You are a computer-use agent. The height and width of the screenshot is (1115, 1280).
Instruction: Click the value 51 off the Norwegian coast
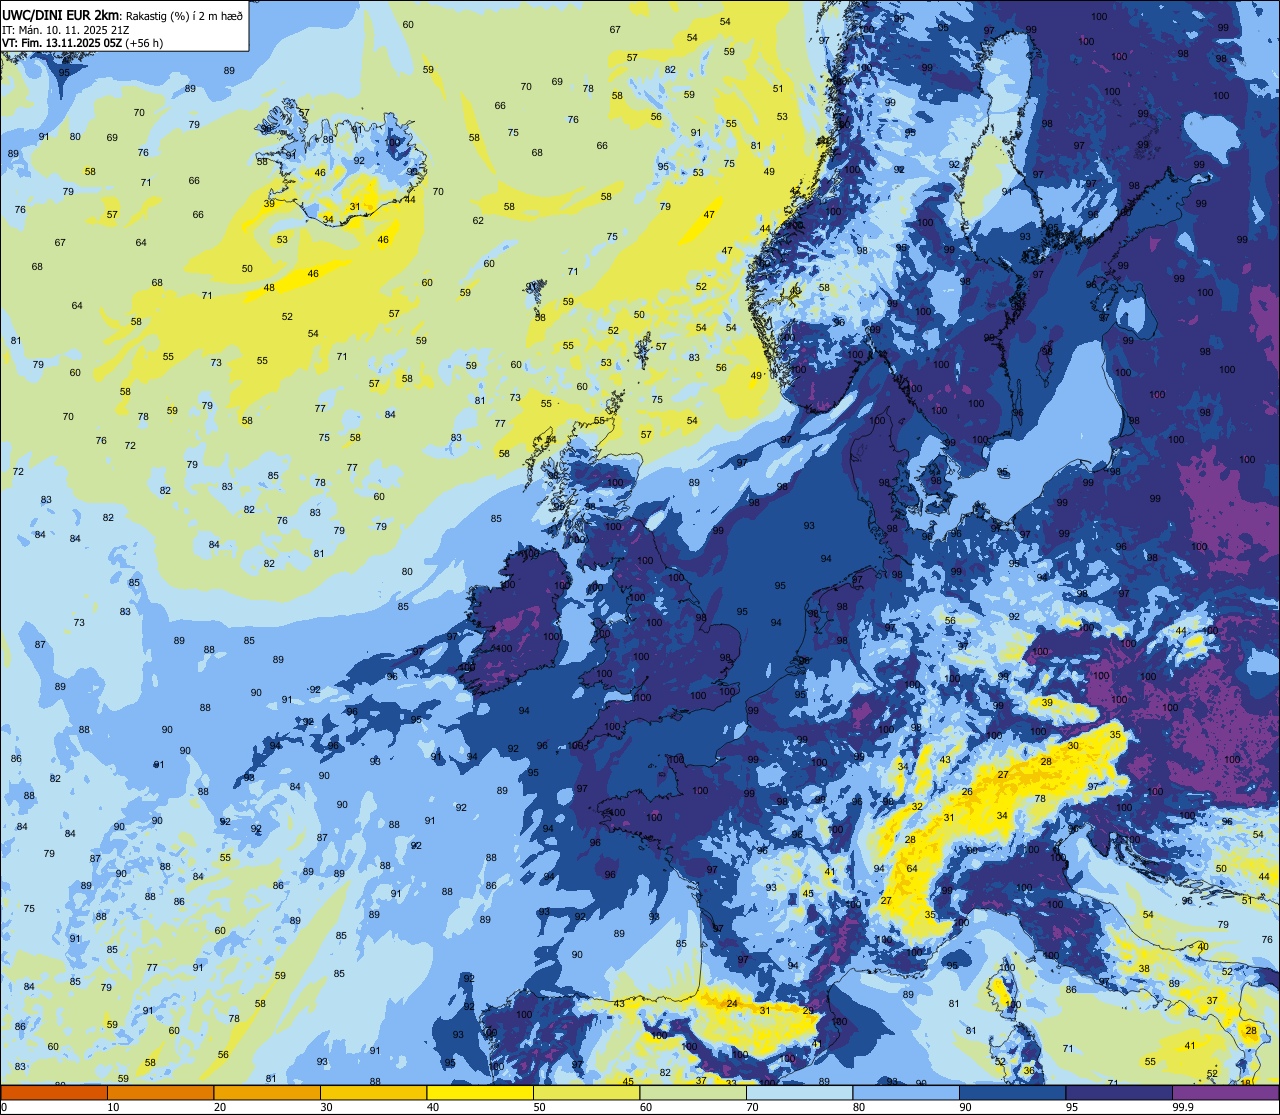click(778, 88)
